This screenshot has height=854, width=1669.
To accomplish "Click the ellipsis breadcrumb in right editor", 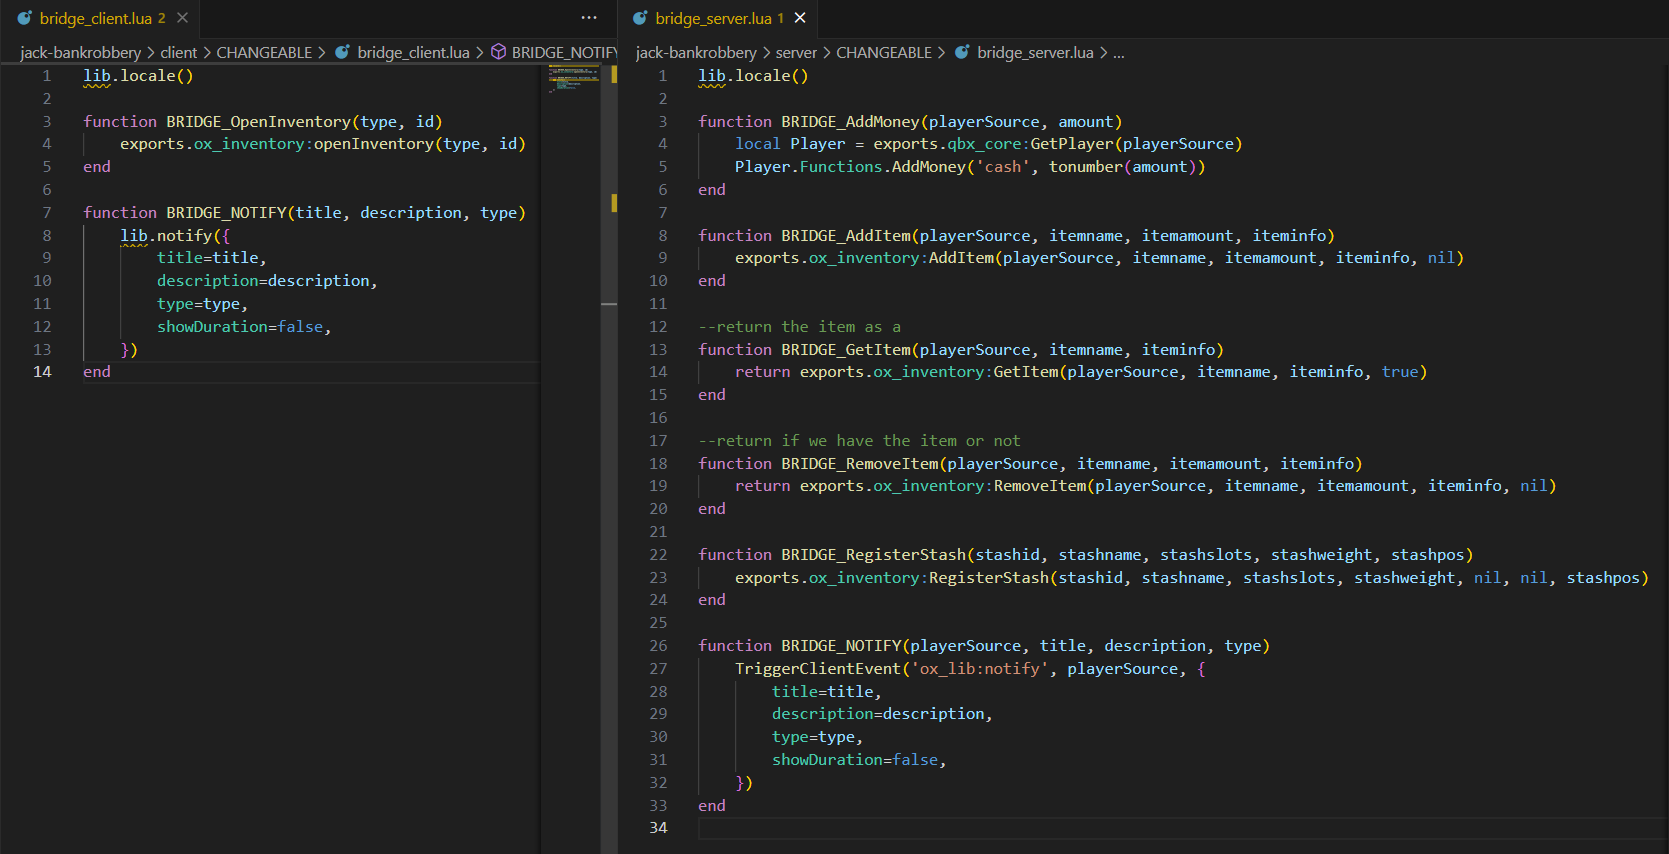I will click(1119, 52).
